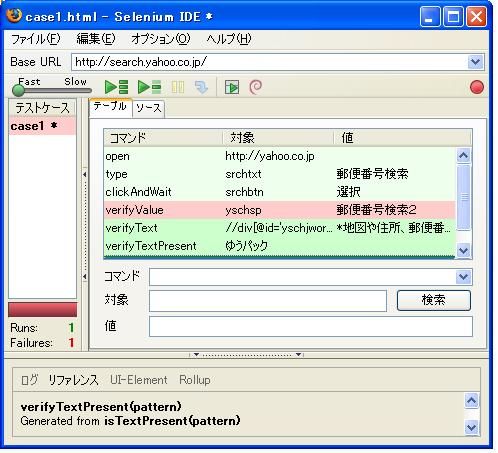Open the ヘルプ(H) menu
498x453 pixels.
coord(229,39)
